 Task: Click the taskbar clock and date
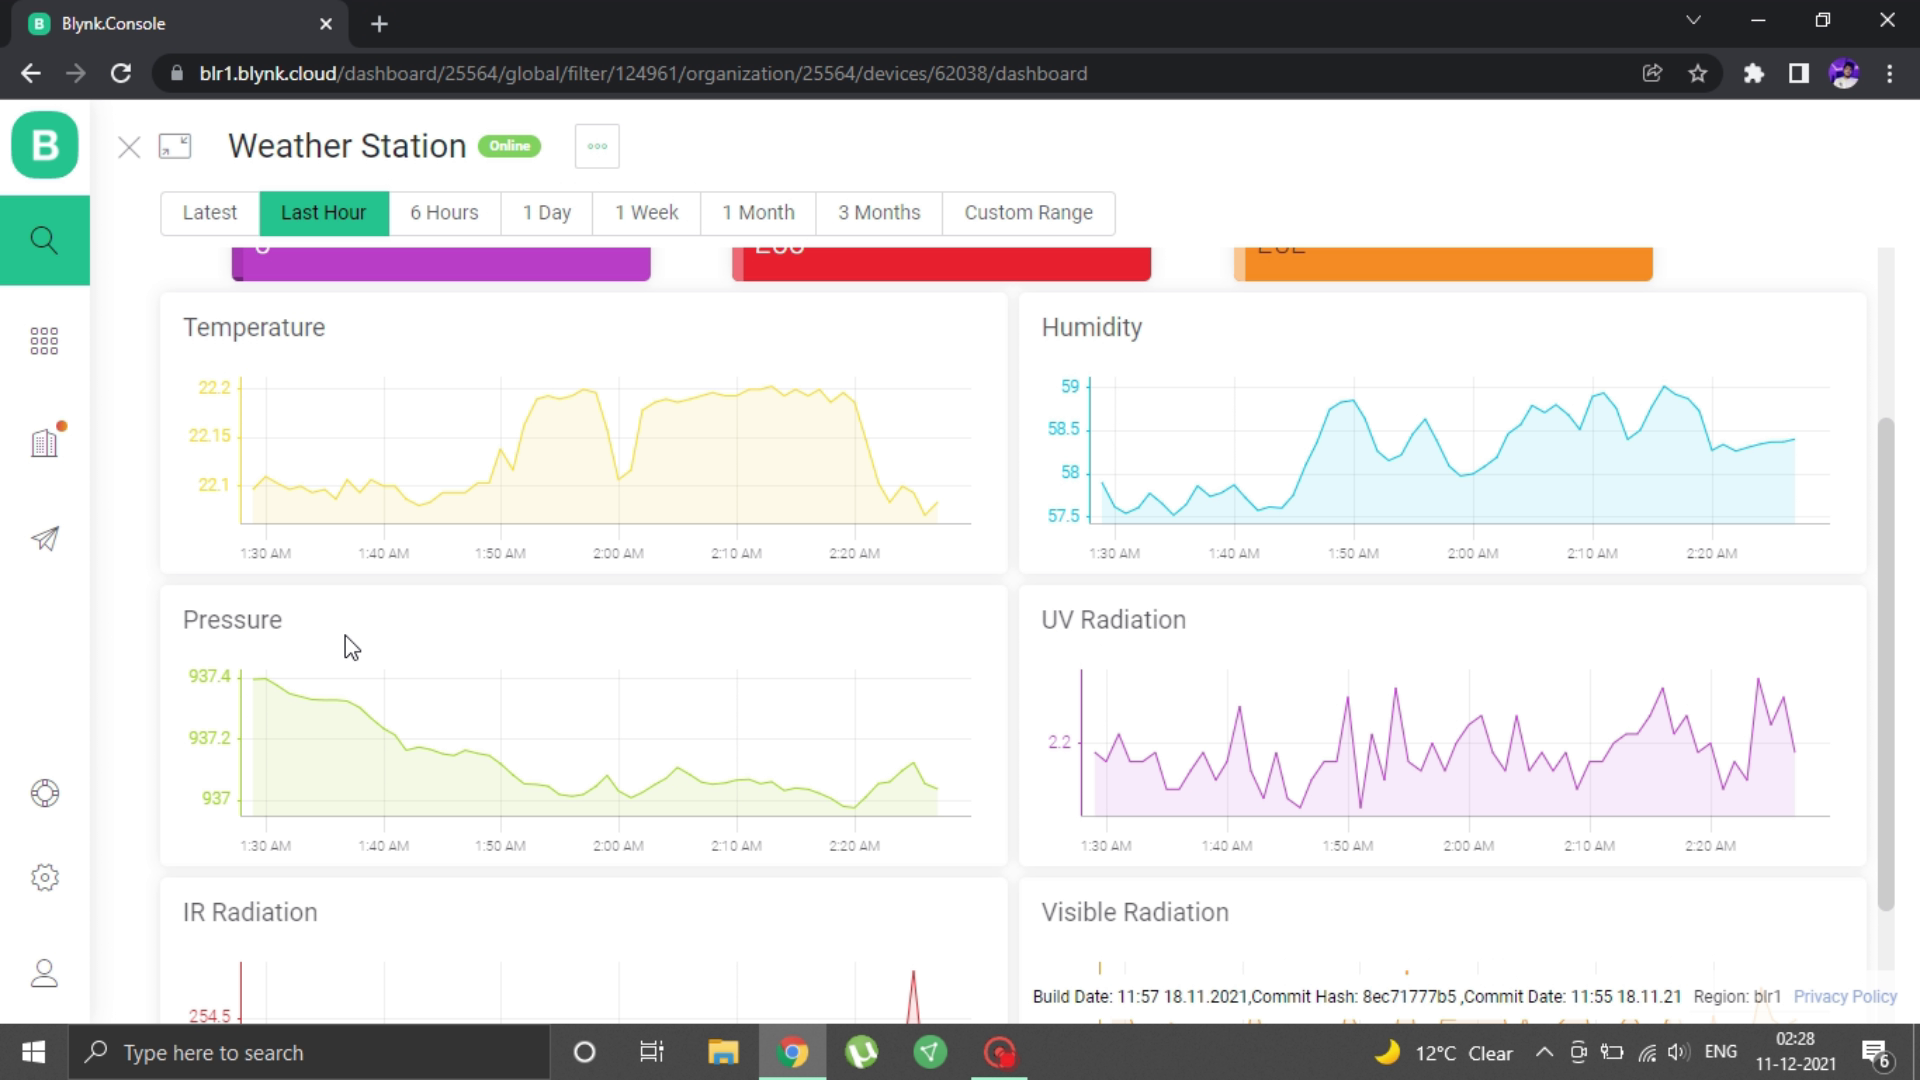pos(1795,1052)
